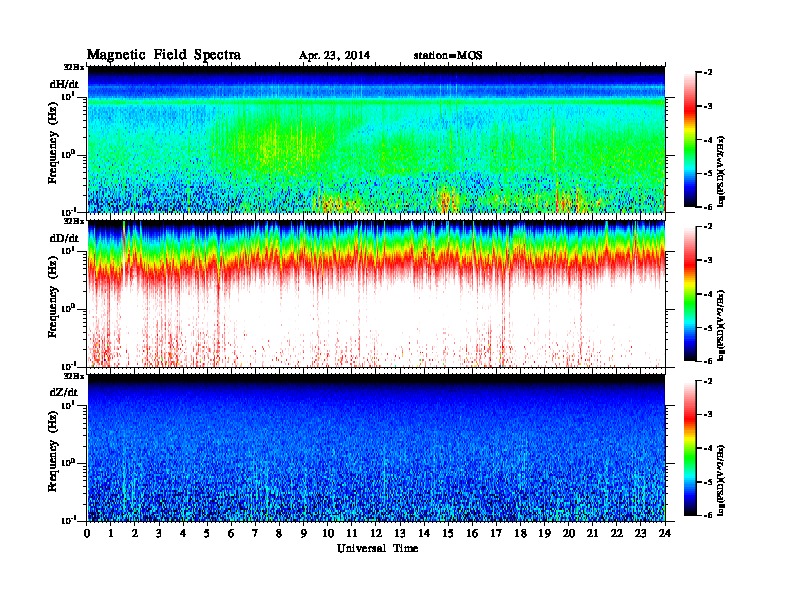Image resolution: width=792 pixels, height=612 pixels.
Task: Click hour tick label "6" on time axis
Action: point(232,534)
